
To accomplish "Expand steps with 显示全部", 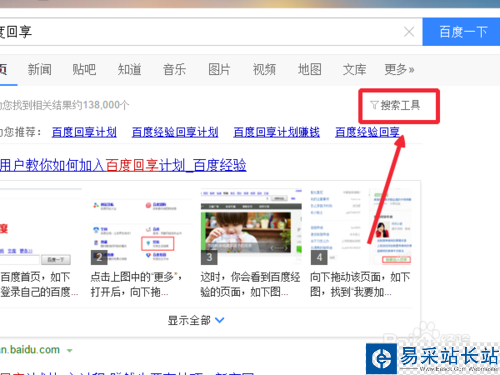I will click(196, 320).
